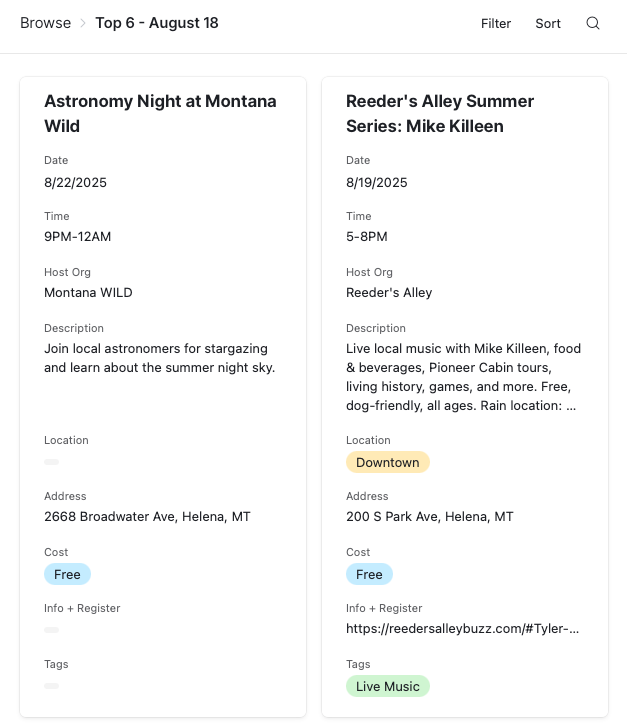
Task: Click the Top 6 - August 18 title
Action: click(157, 23)
